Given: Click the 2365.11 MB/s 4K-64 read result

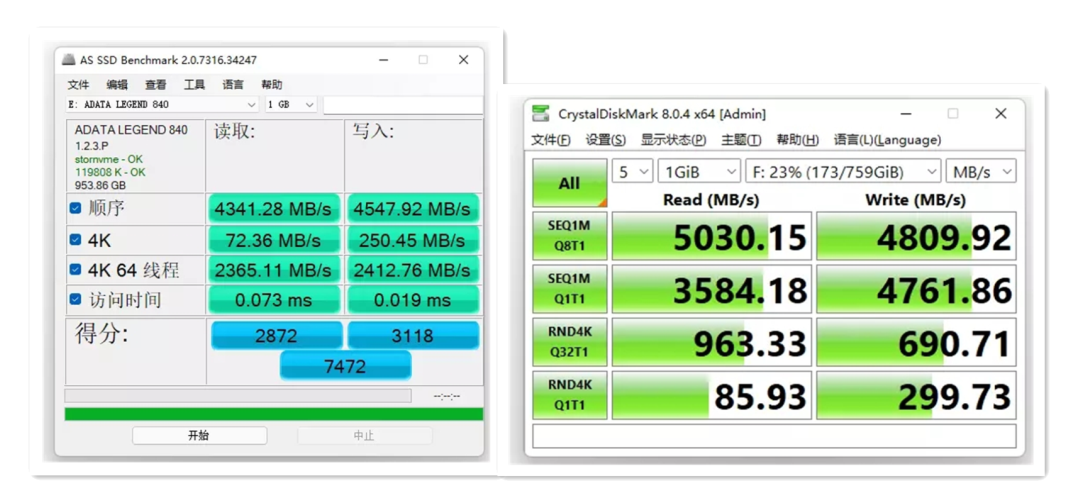Looking at the screenshot, I should (x=274, y=270).
